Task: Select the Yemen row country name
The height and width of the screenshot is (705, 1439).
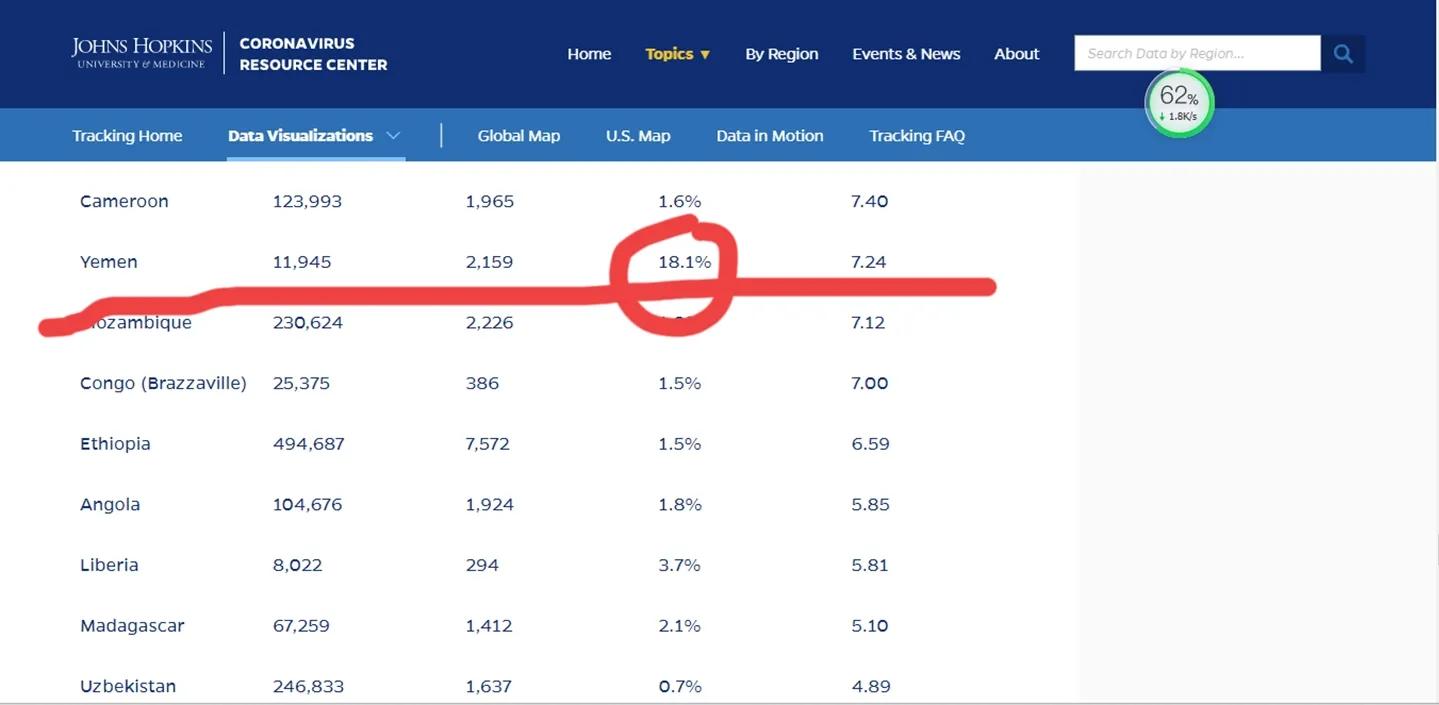Action: point(109,262)
